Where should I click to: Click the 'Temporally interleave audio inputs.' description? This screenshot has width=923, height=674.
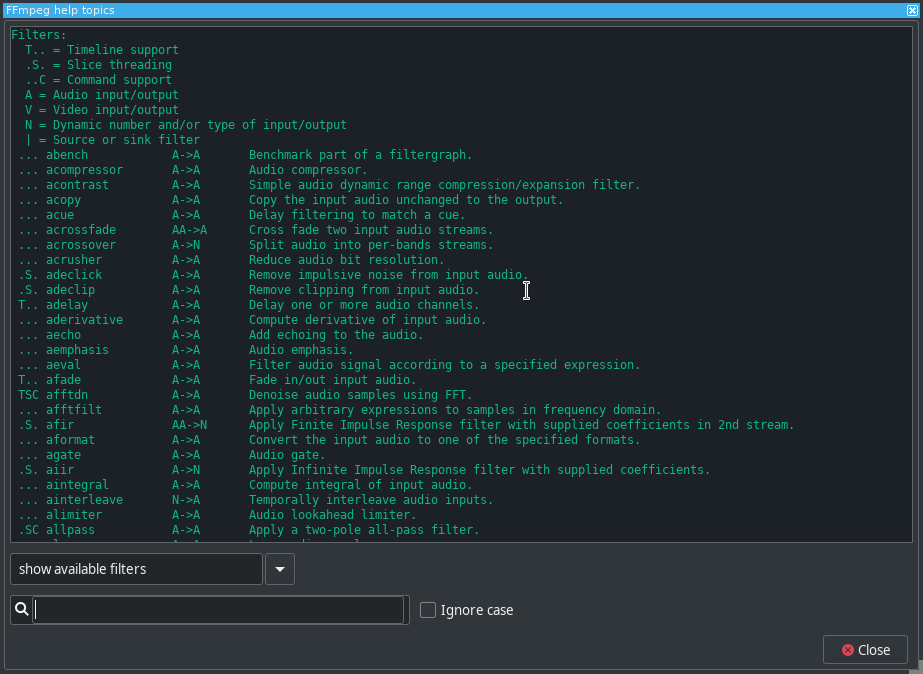coord(371,500)
